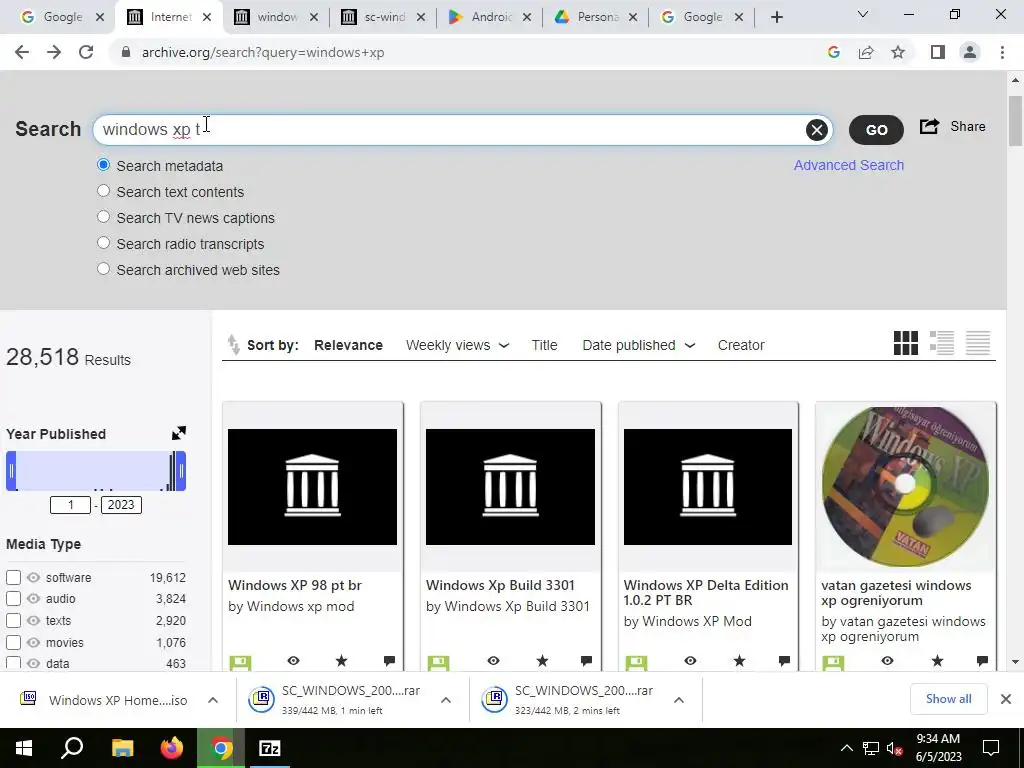Viewport: 1024px width, 768px height.
Task: Open Chrome share page icon
Action: click(866, 52)
